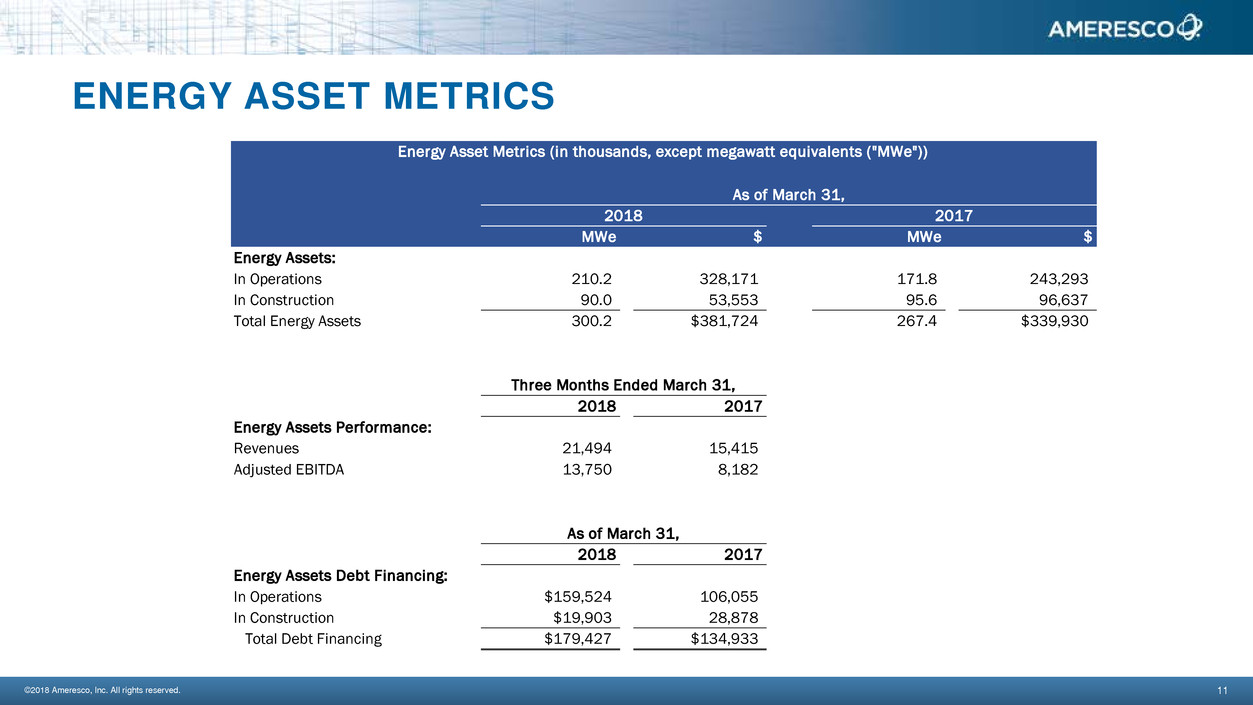Select the 8,182 Adjusted EBITDA value
The image size is (1253, 705).
tap(735, 470)
